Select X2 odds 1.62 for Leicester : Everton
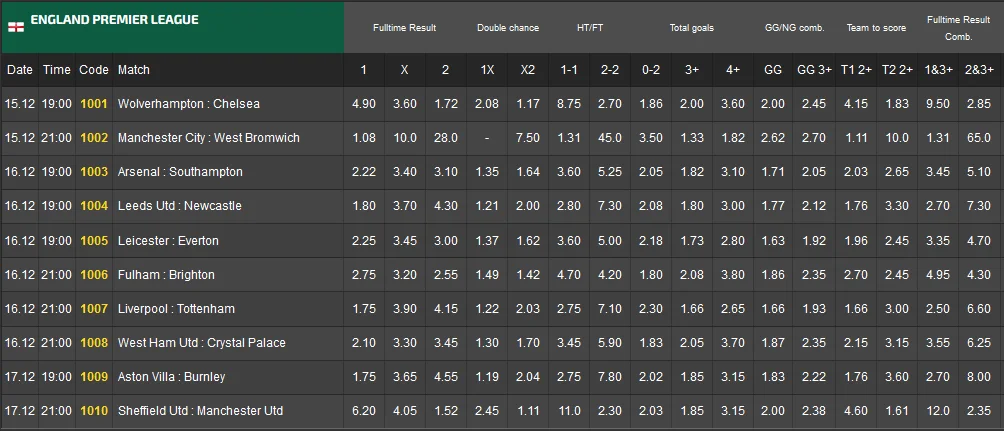Viewport: 1004px width, 431px height. (x=528, y=241)
